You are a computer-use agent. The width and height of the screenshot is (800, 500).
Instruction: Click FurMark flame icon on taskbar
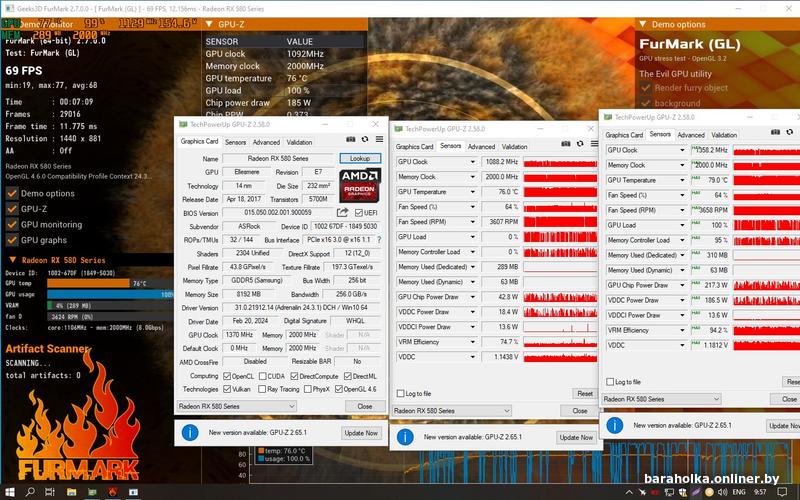click(x=113, y=492)
